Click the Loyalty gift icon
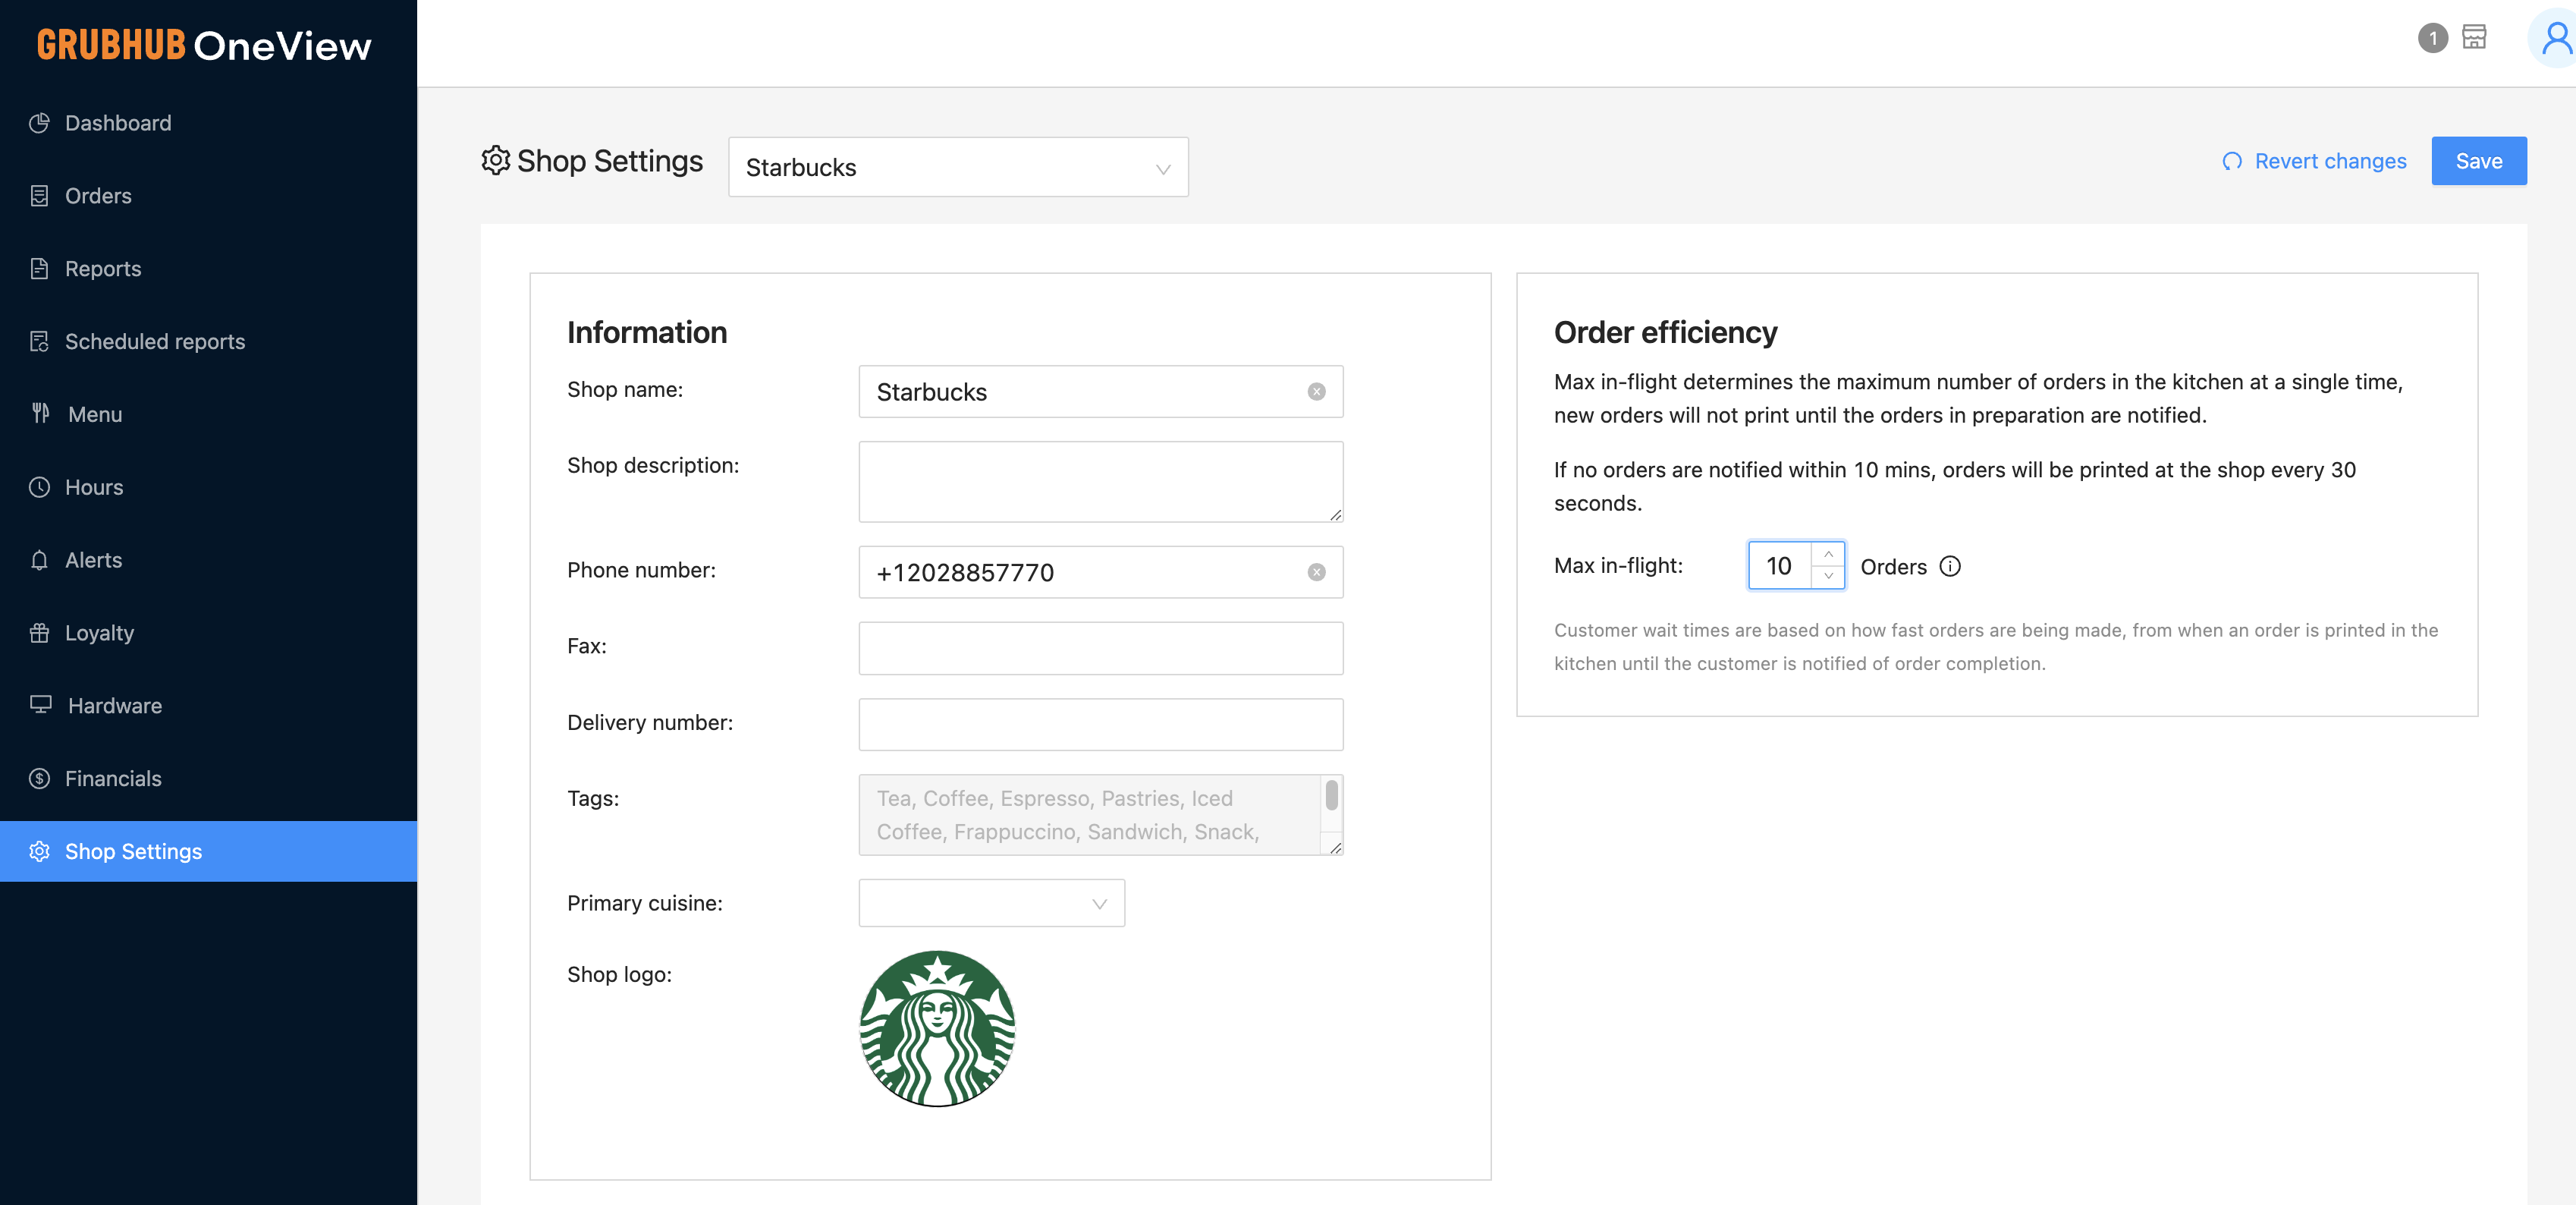The width and height of the screenshot is (2576, 1205). click(x=39, y=633)
